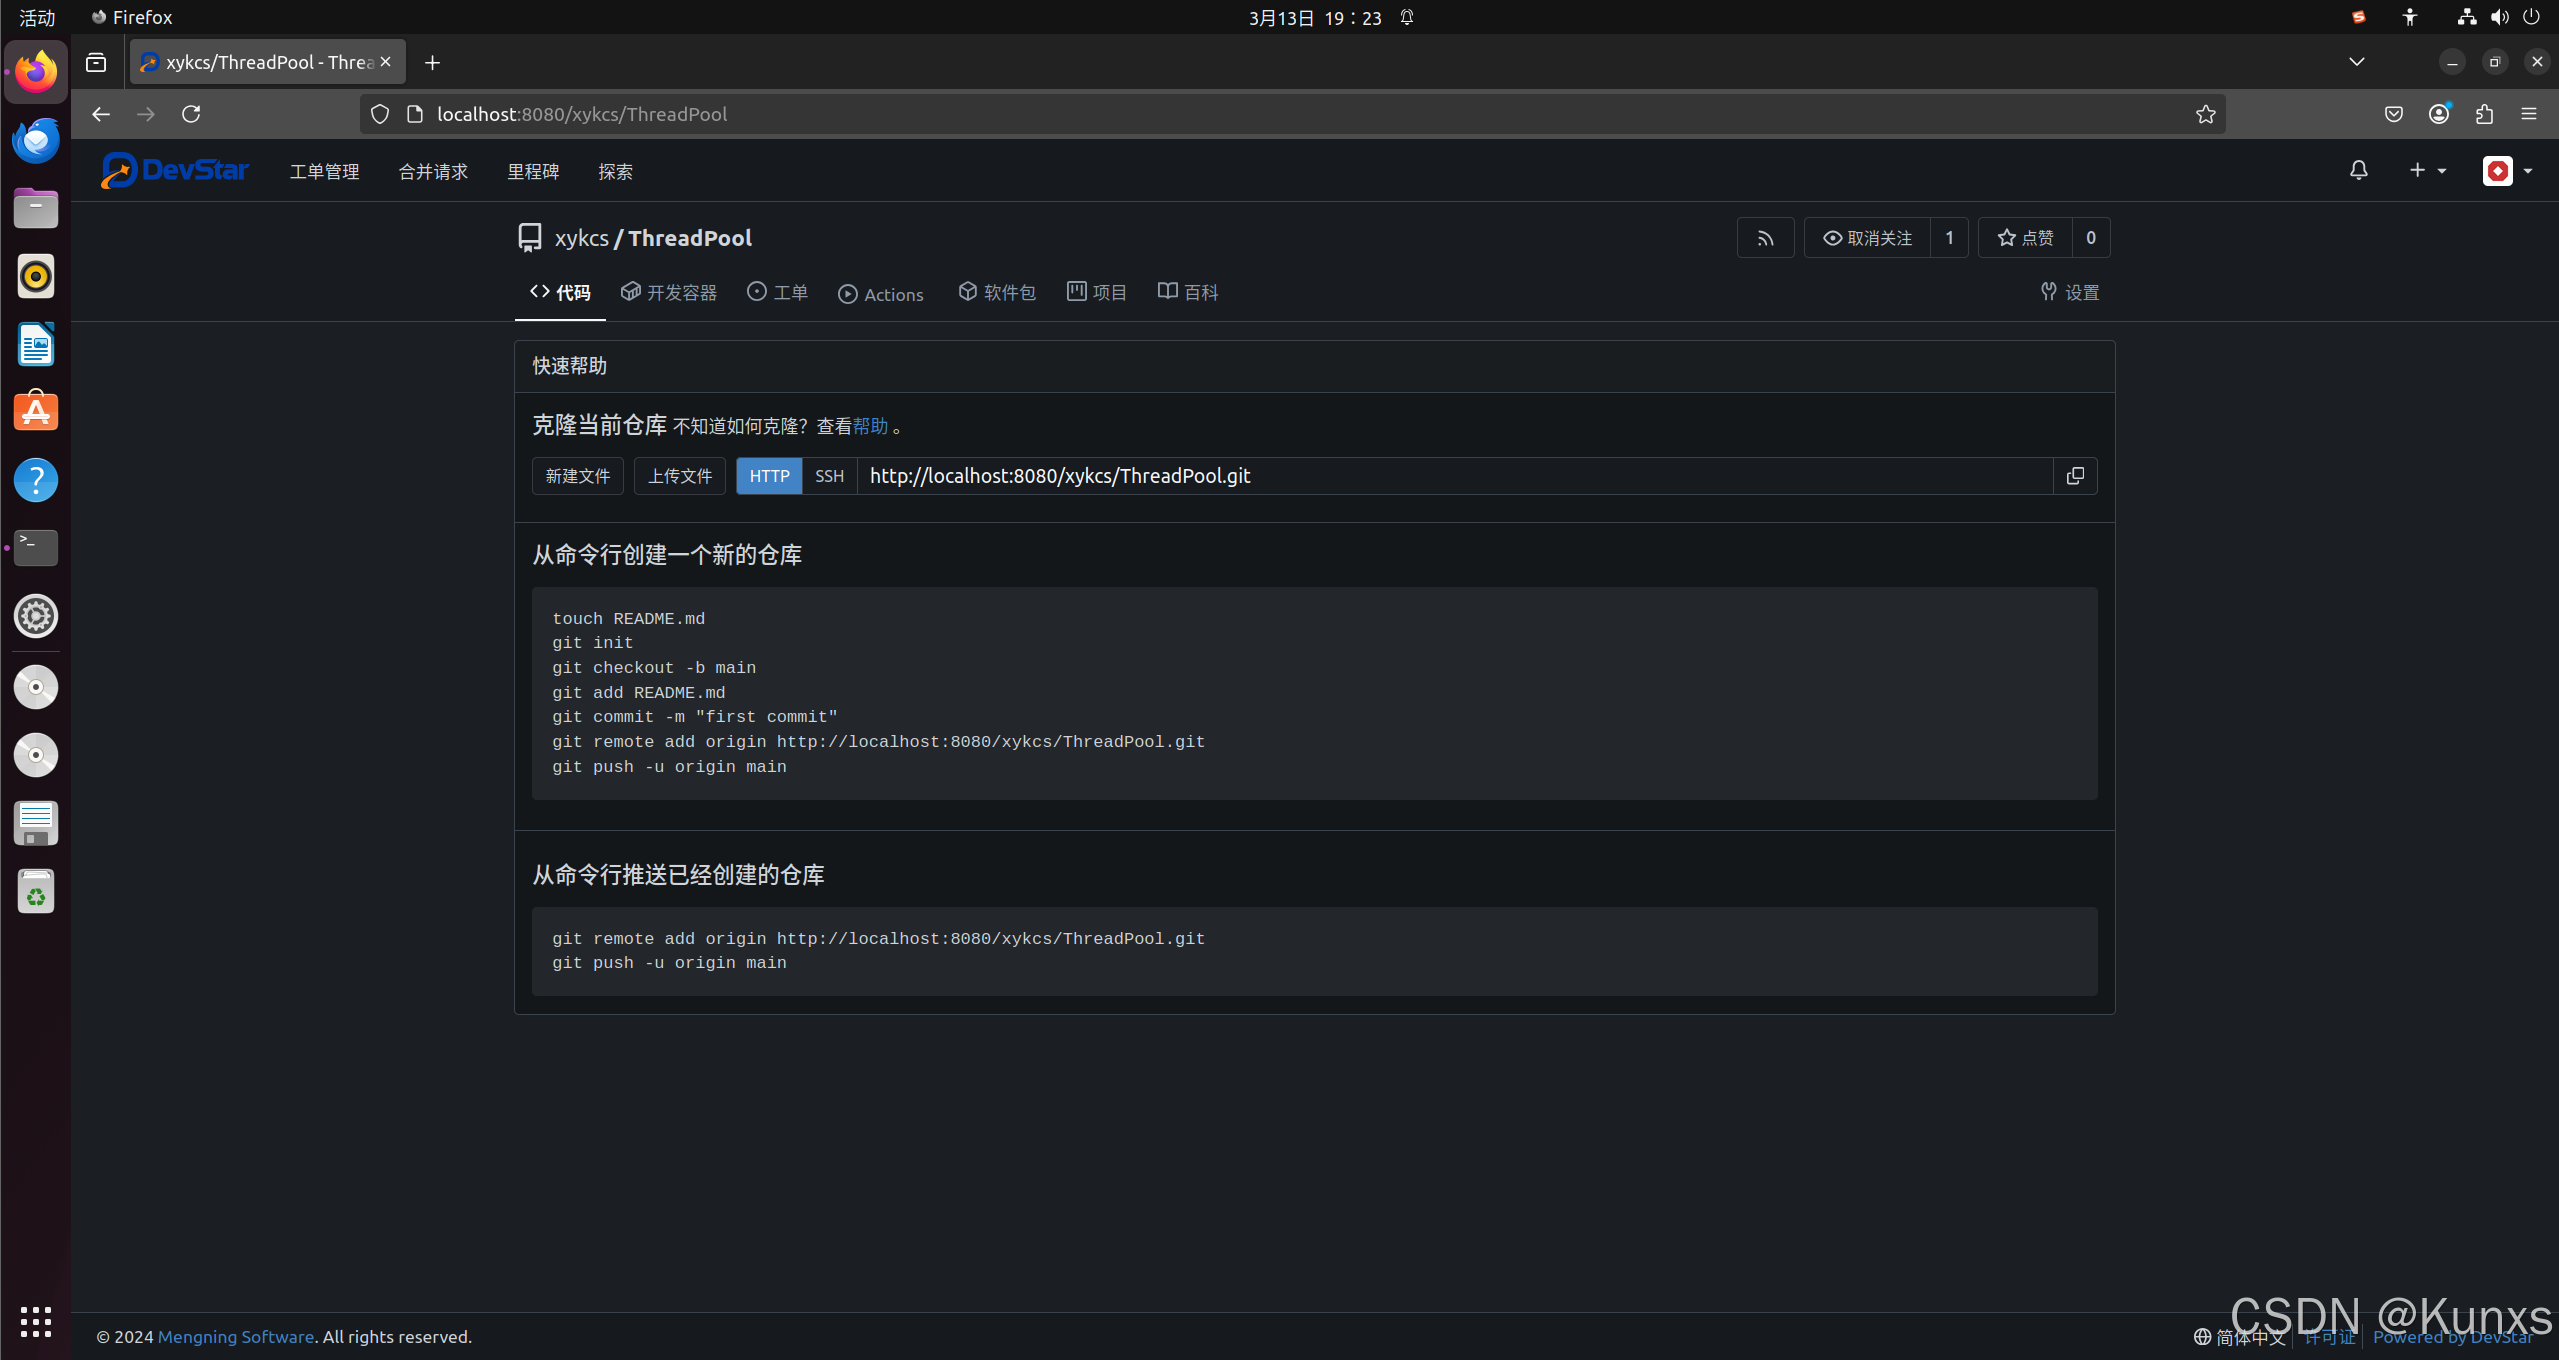Click the DevStar logo
This screenshot has width=2559, height=1360.
point(174,170)
